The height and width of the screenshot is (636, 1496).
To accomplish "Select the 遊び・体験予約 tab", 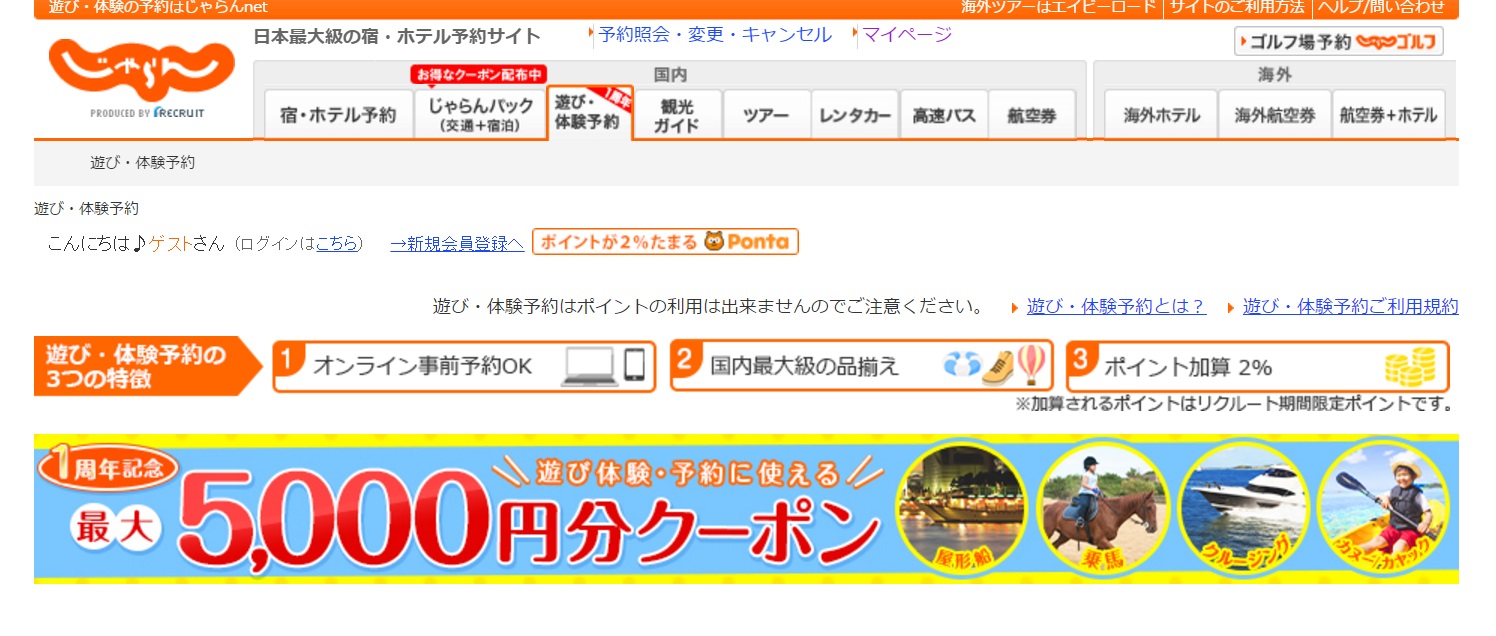I will [x=590, y=113].
